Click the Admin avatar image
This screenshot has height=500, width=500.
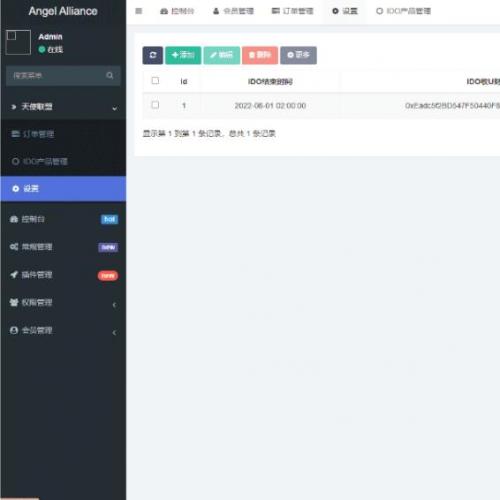(18, 42)
